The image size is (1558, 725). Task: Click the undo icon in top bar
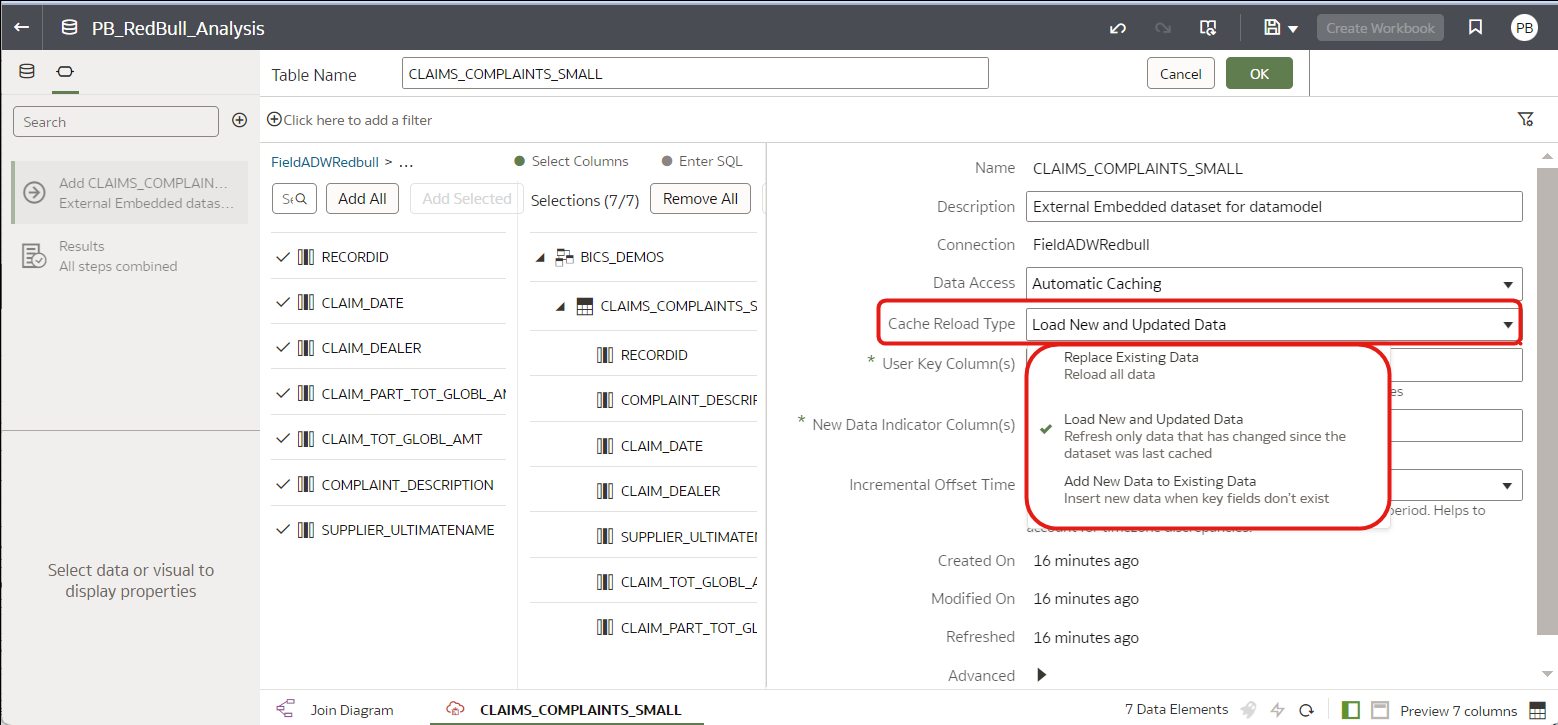[x=1118, y=28]
